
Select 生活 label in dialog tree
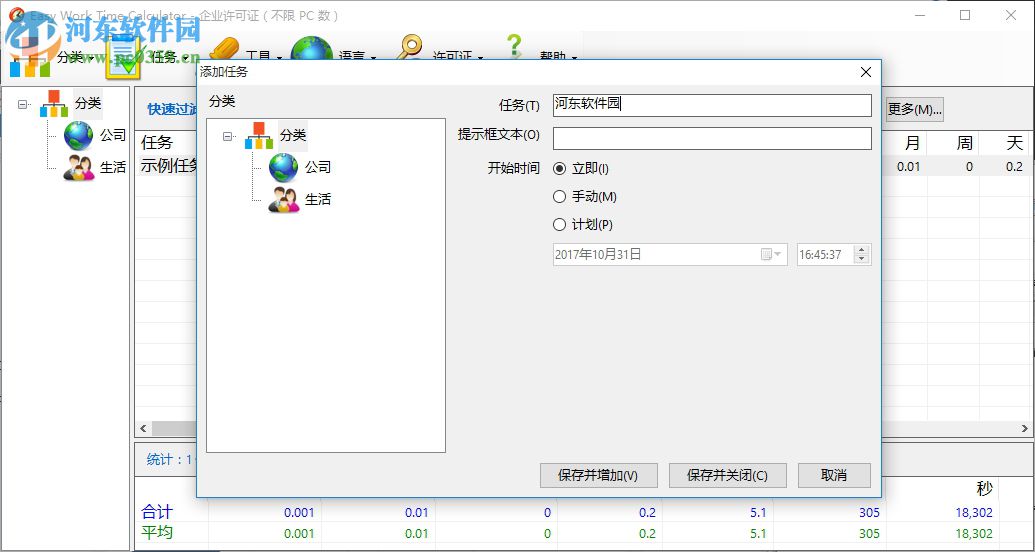(317, 199)
